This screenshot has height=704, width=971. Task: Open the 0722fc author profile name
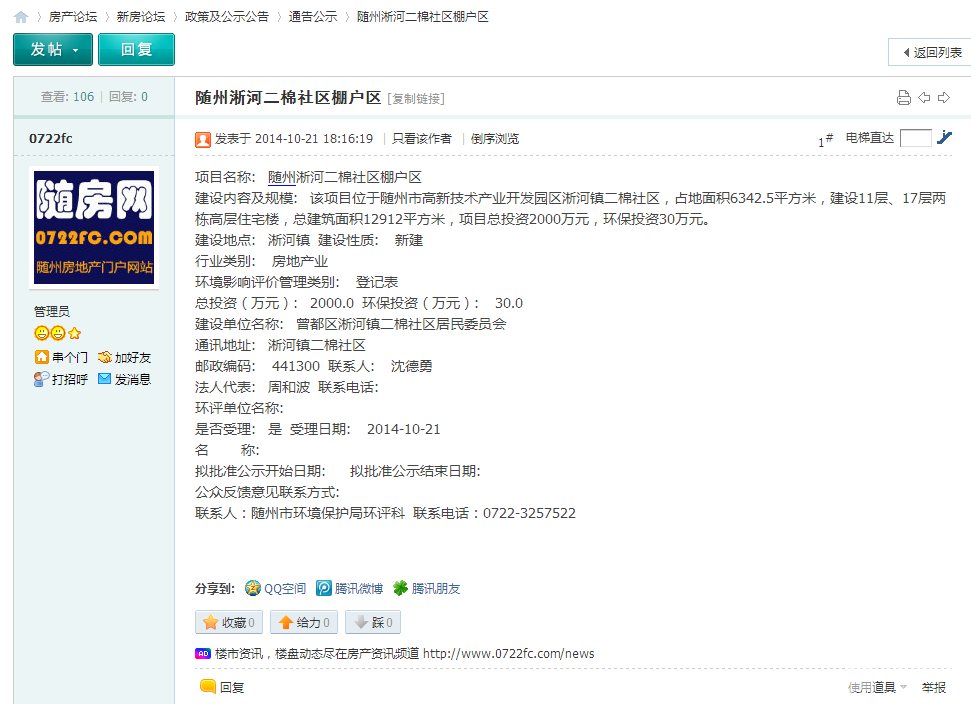tap(51, 139)
